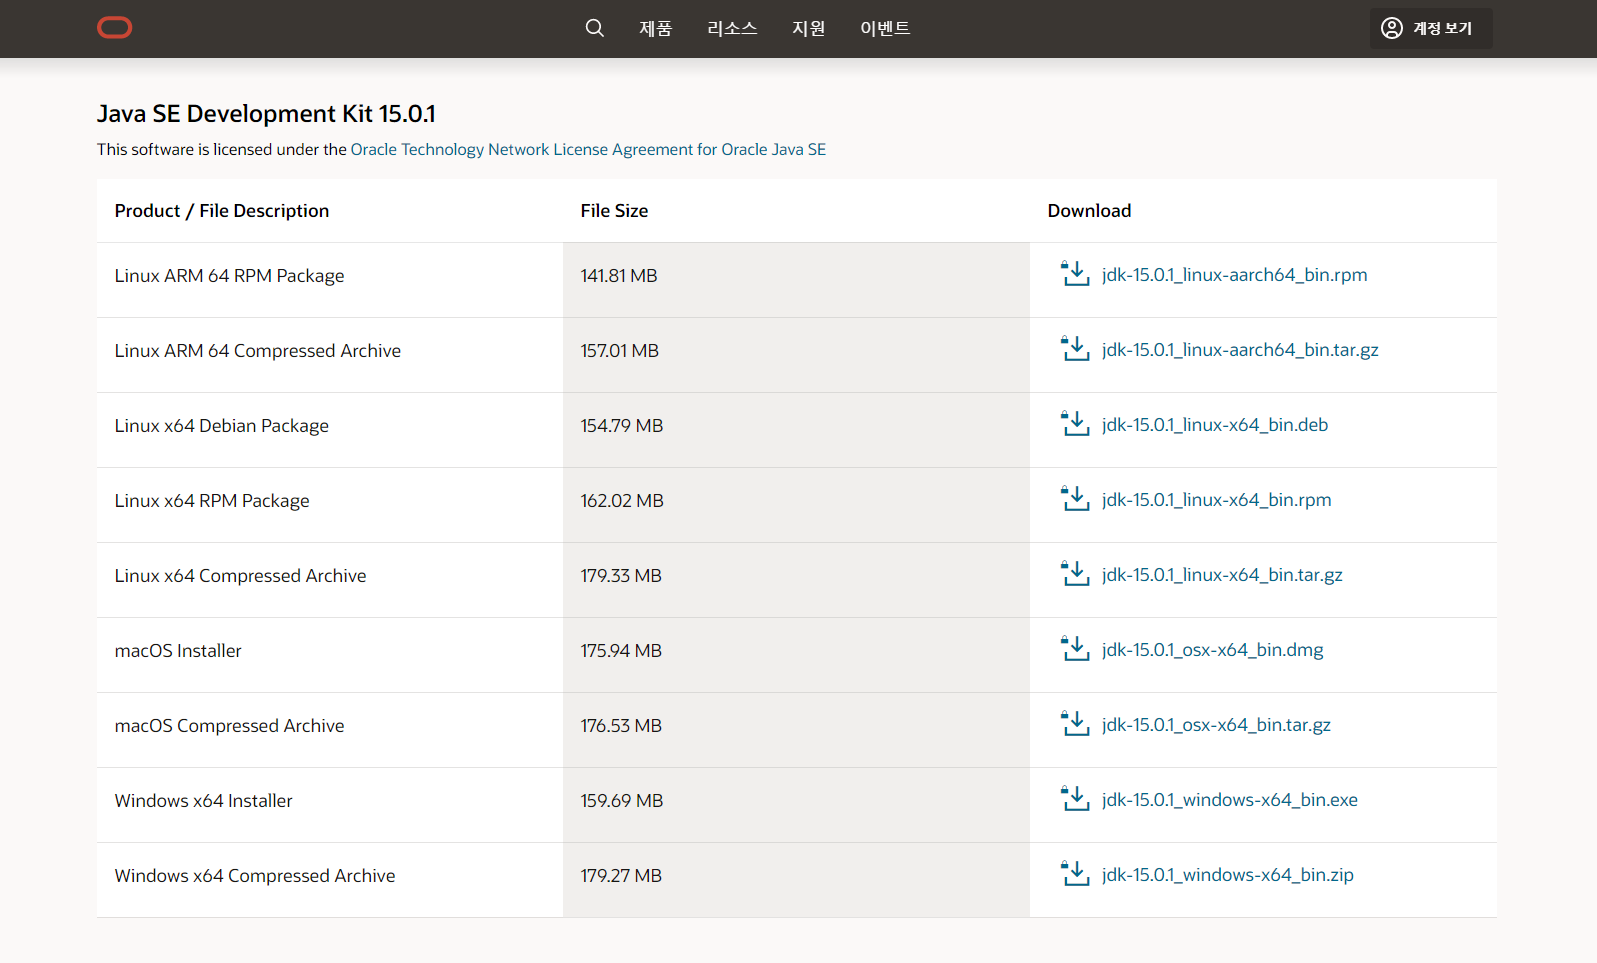
Task: Select the Java SE Development Kit 15.0.1 heading
Action: click(266, 114)
